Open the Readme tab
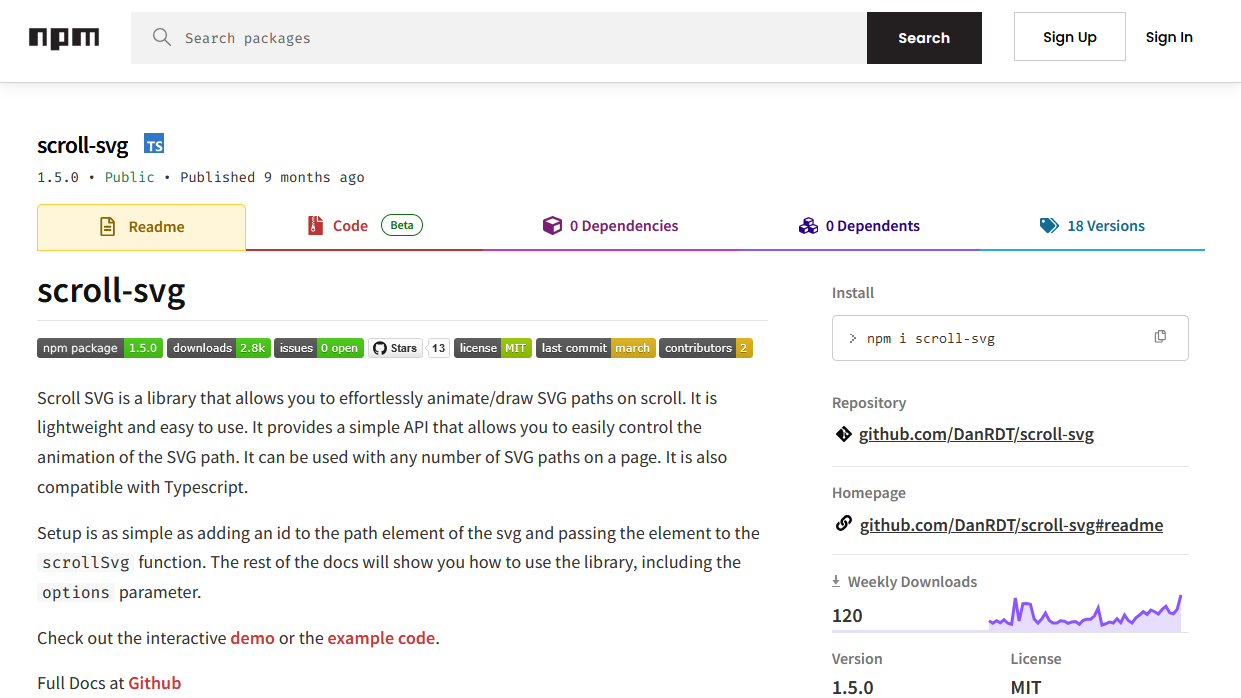 (141, 227)
